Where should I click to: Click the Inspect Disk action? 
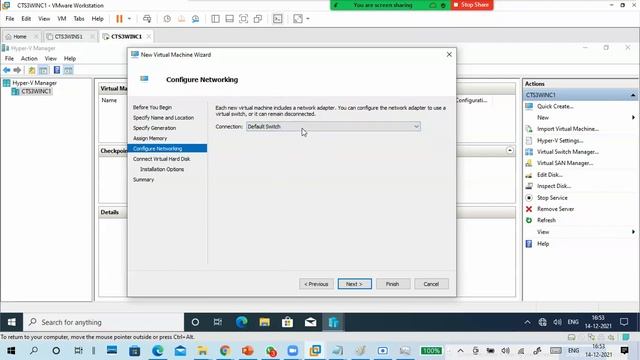point(554,186)
